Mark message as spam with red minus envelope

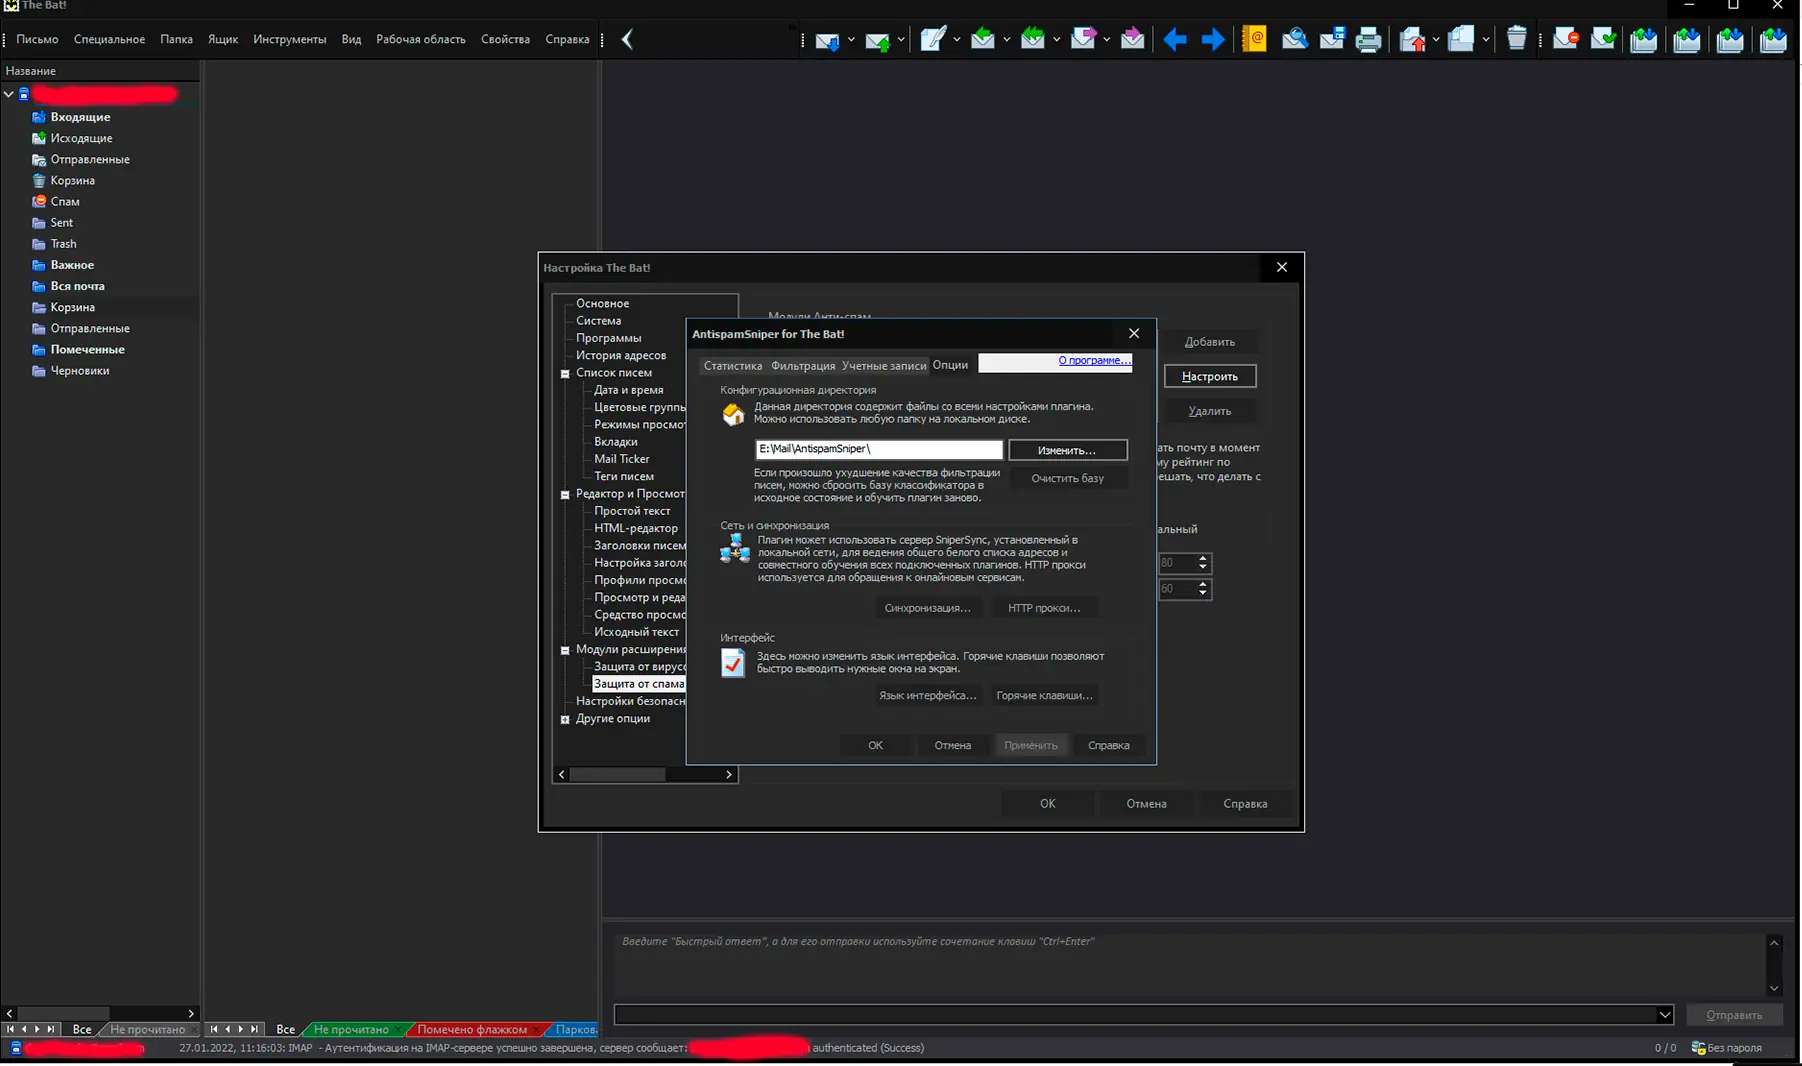(x=1565, y=40)
